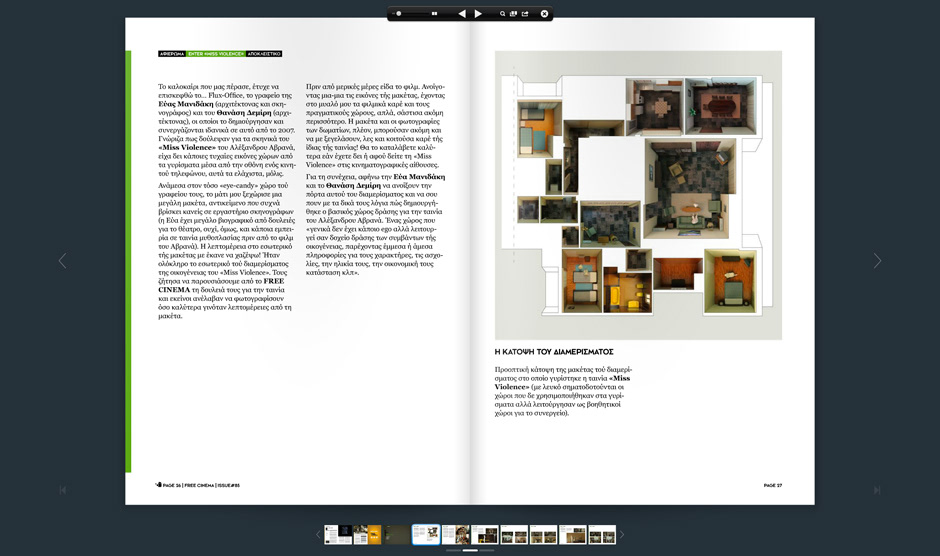Click PAGE 26 | FREE CINEMA footer
The height and width of the screenshot is (556, 940).
click(x=198, y=485)
